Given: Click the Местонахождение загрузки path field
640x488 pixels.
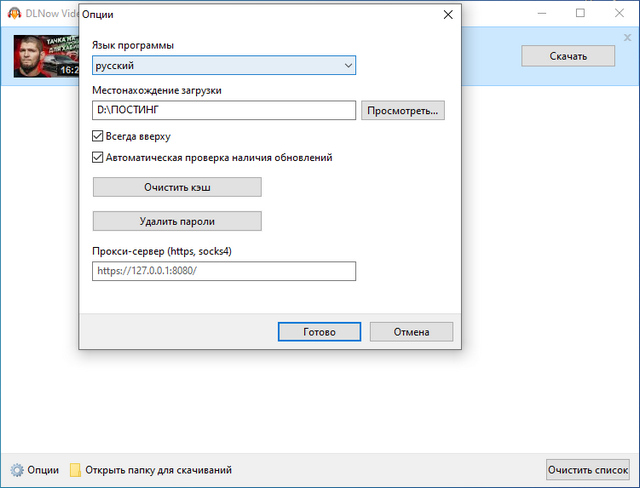Looking at the screenshot, I should [x=225, y=111].
